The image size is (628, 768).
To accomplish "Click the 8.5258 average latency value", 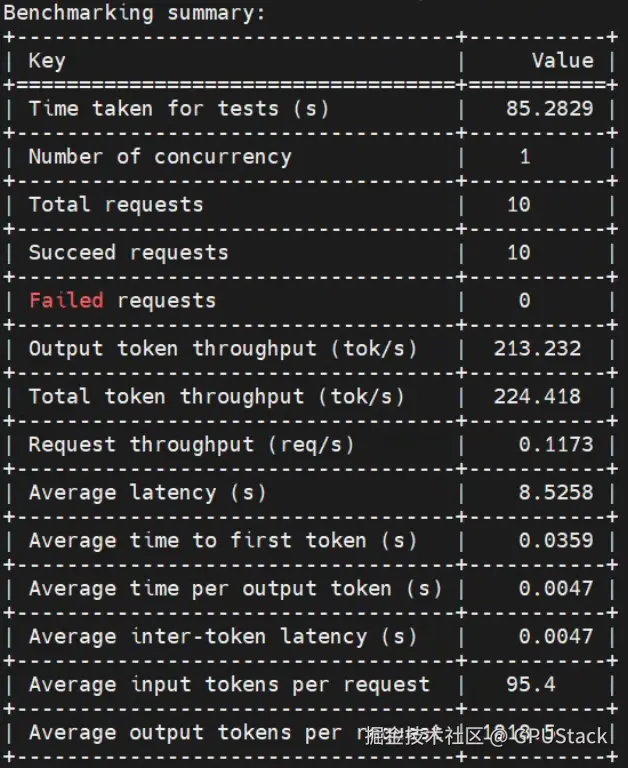I will (556, 493).
